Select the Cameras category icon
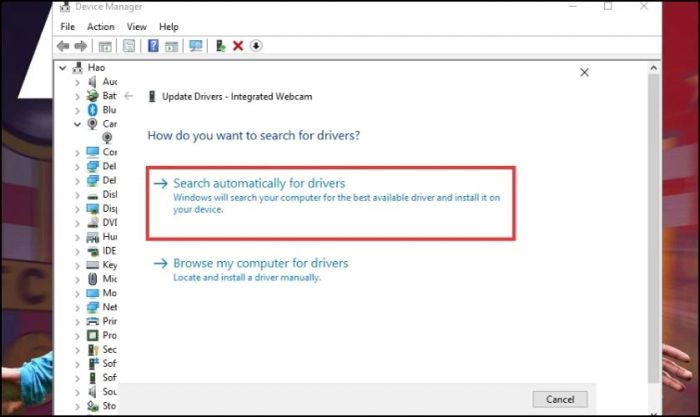The height and width of the screenshot is (417, 700). pos(92,124)
